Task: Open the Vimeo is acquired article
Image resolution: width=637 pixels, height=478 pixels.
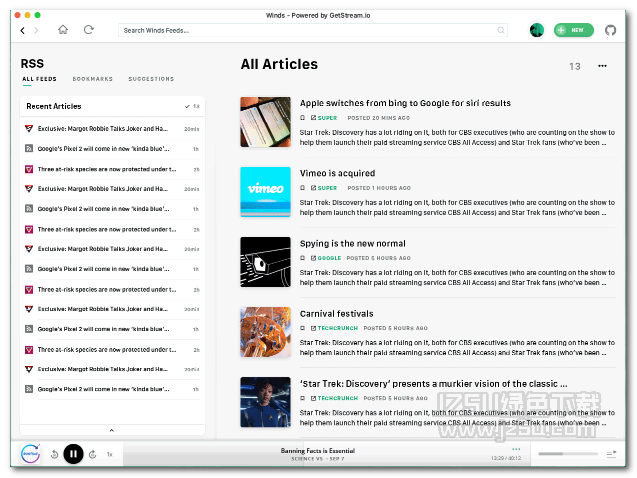Action: click(x=337, y=173)
